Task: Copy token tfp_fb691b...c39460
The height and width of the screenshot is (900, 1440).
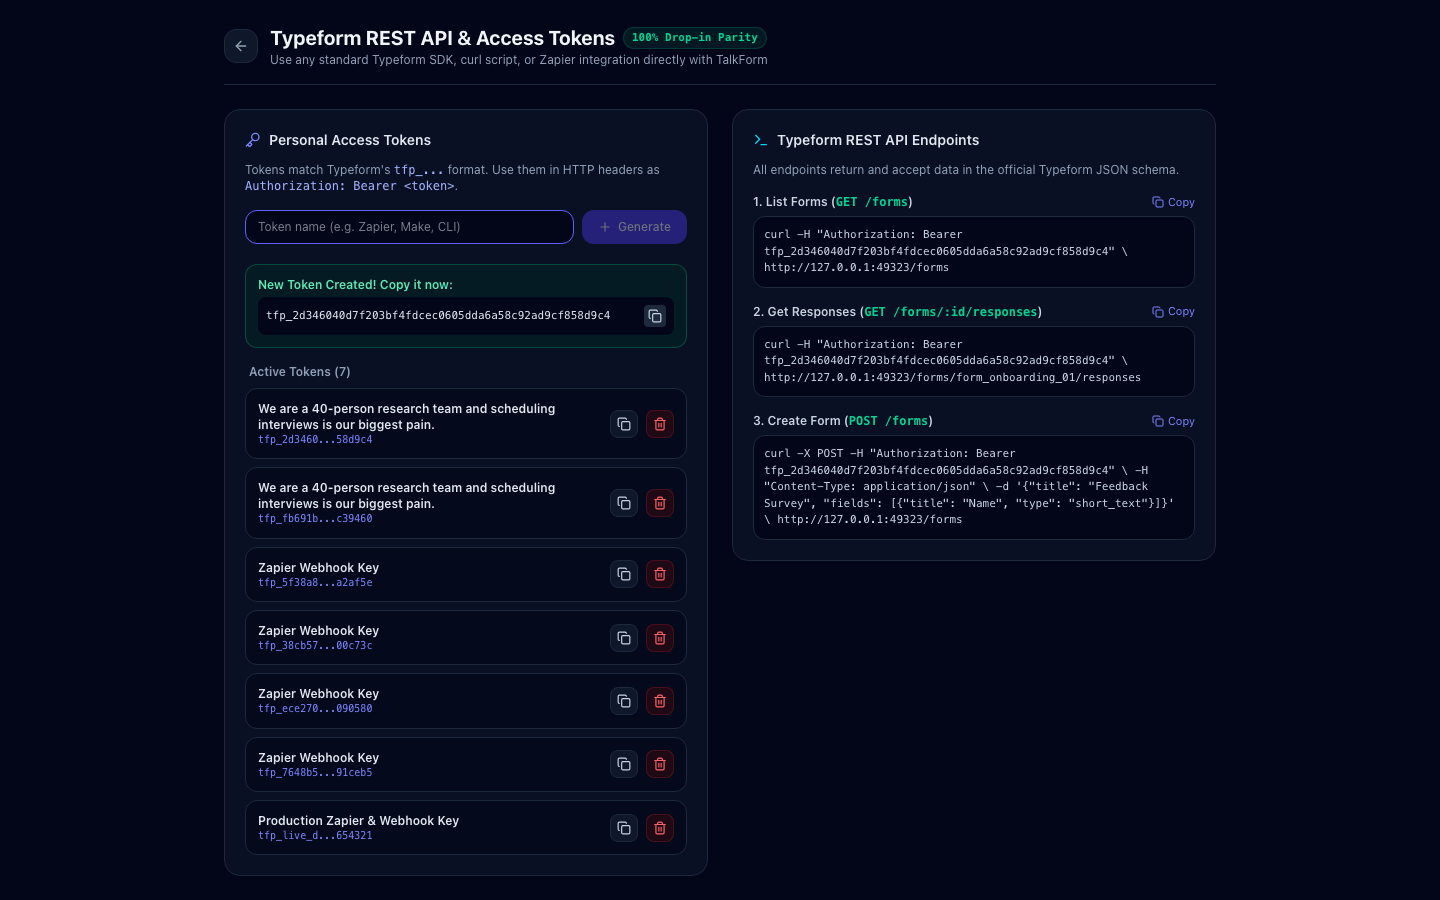Action: coord(624,503)
